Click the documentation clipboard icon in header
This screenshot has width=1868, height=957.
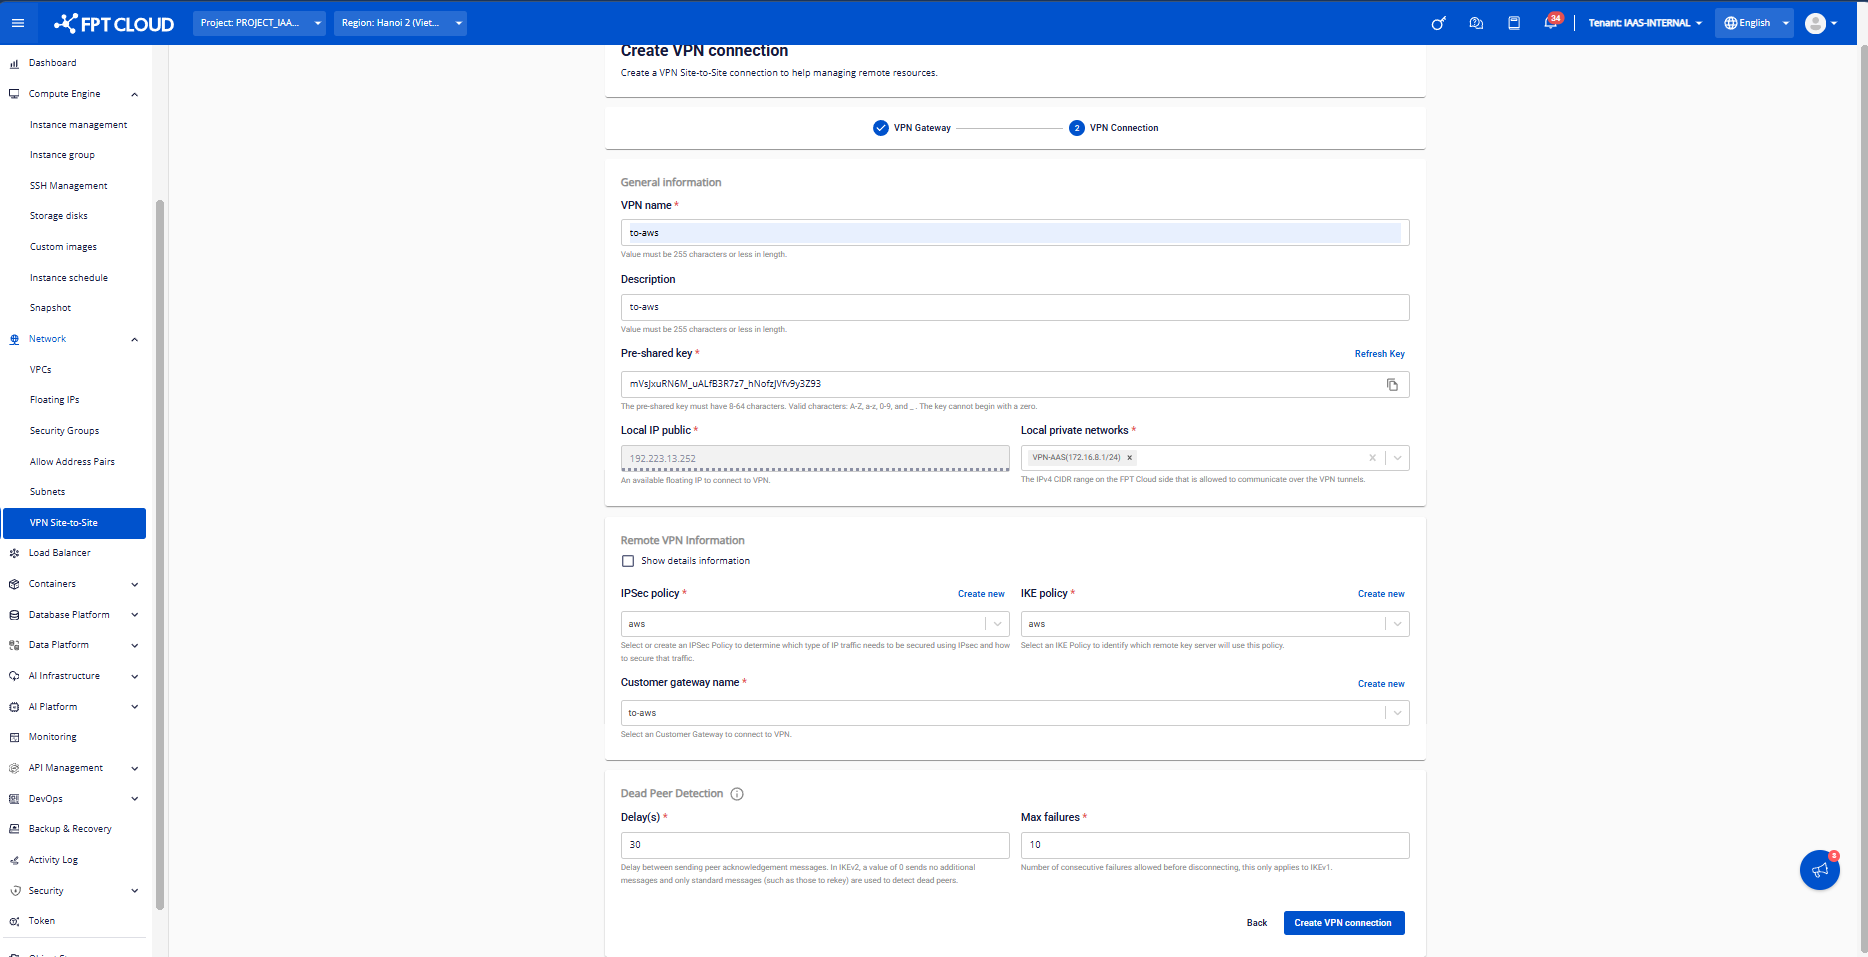(x=1514, y=23)
